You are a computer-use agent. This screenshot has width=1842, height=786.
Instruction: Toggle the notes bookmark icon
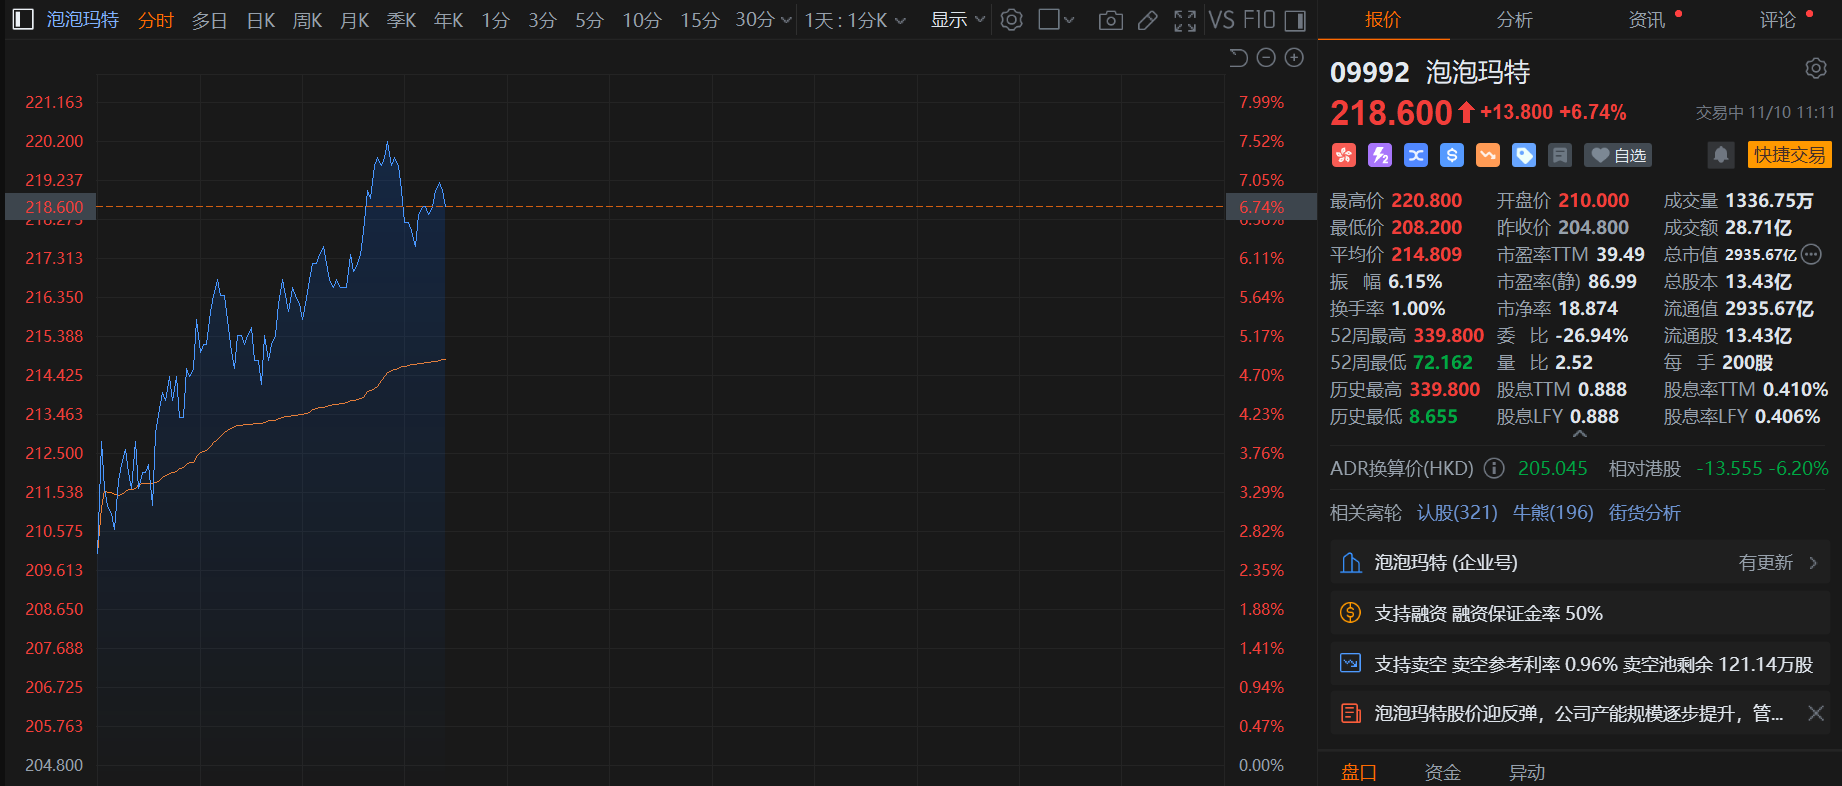coord(1560,155)
